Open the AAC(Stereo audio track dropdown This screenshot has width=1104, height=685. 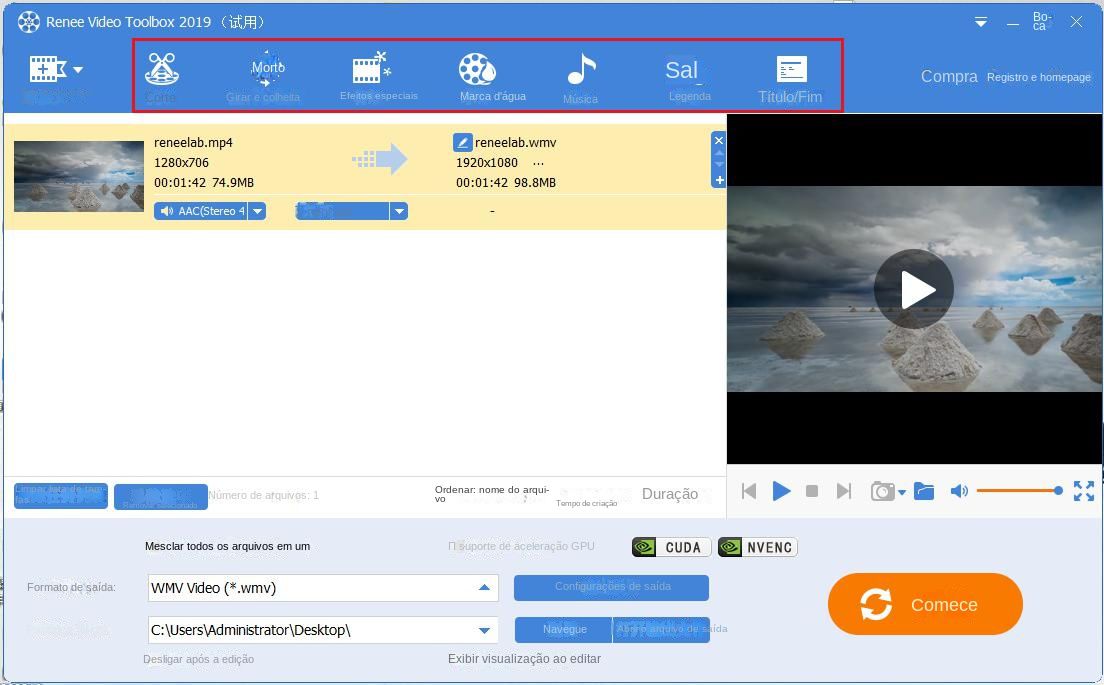[x=257, y=211]
